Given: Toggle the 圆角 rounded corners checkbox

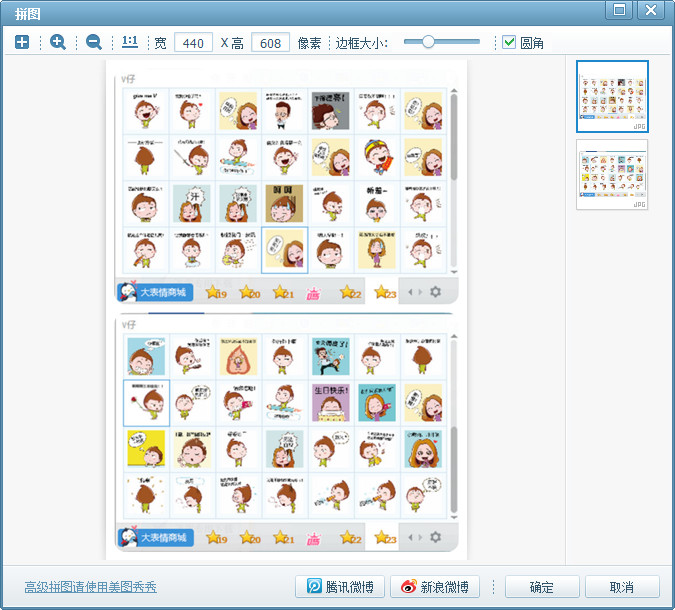Looking at the screenshot, I should click(x=510, y=42).
